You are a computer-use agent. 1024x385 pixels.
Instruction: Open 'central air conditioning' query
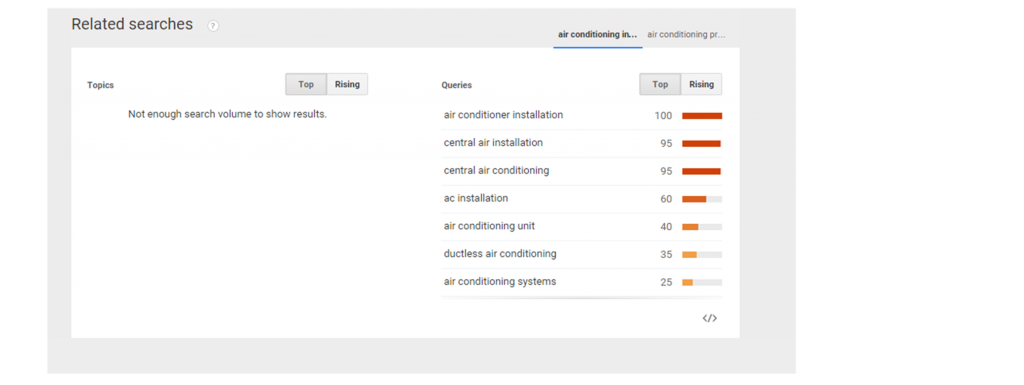(496, 170)
